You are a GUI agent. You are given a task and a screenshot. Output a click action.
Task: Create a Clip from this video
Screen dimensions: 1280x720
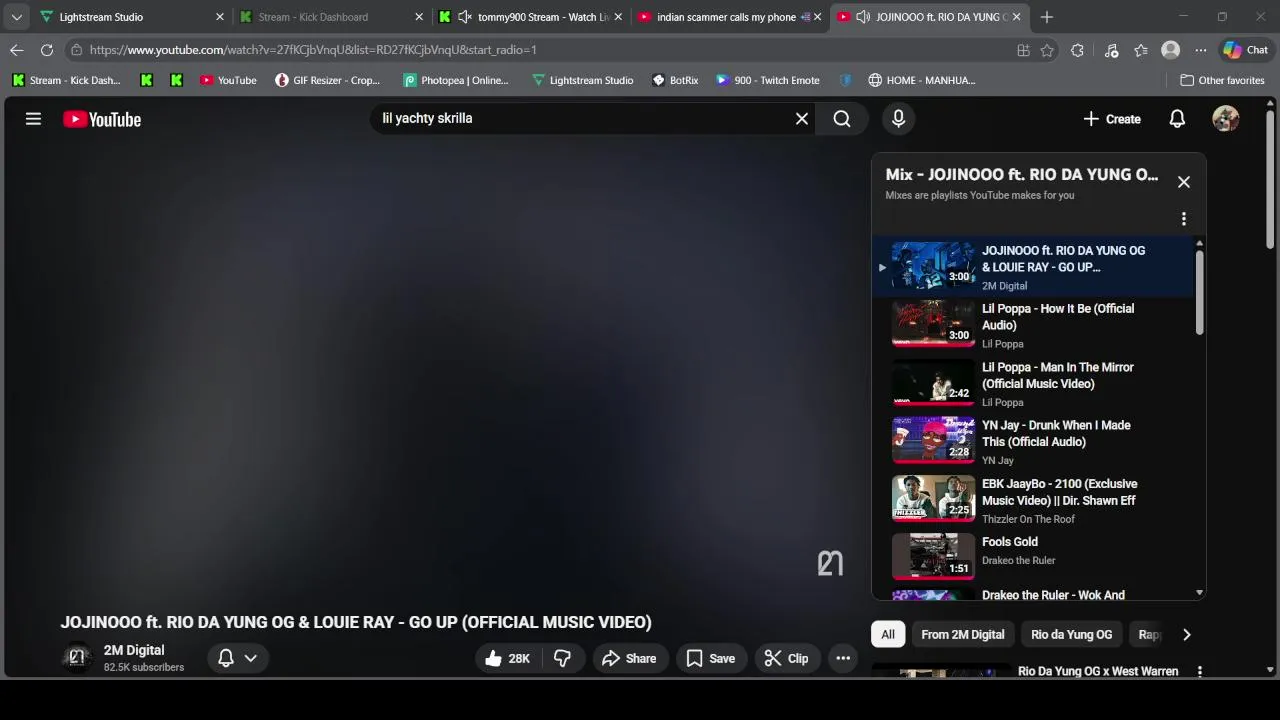pyautogui.click(x=786, y=658)
